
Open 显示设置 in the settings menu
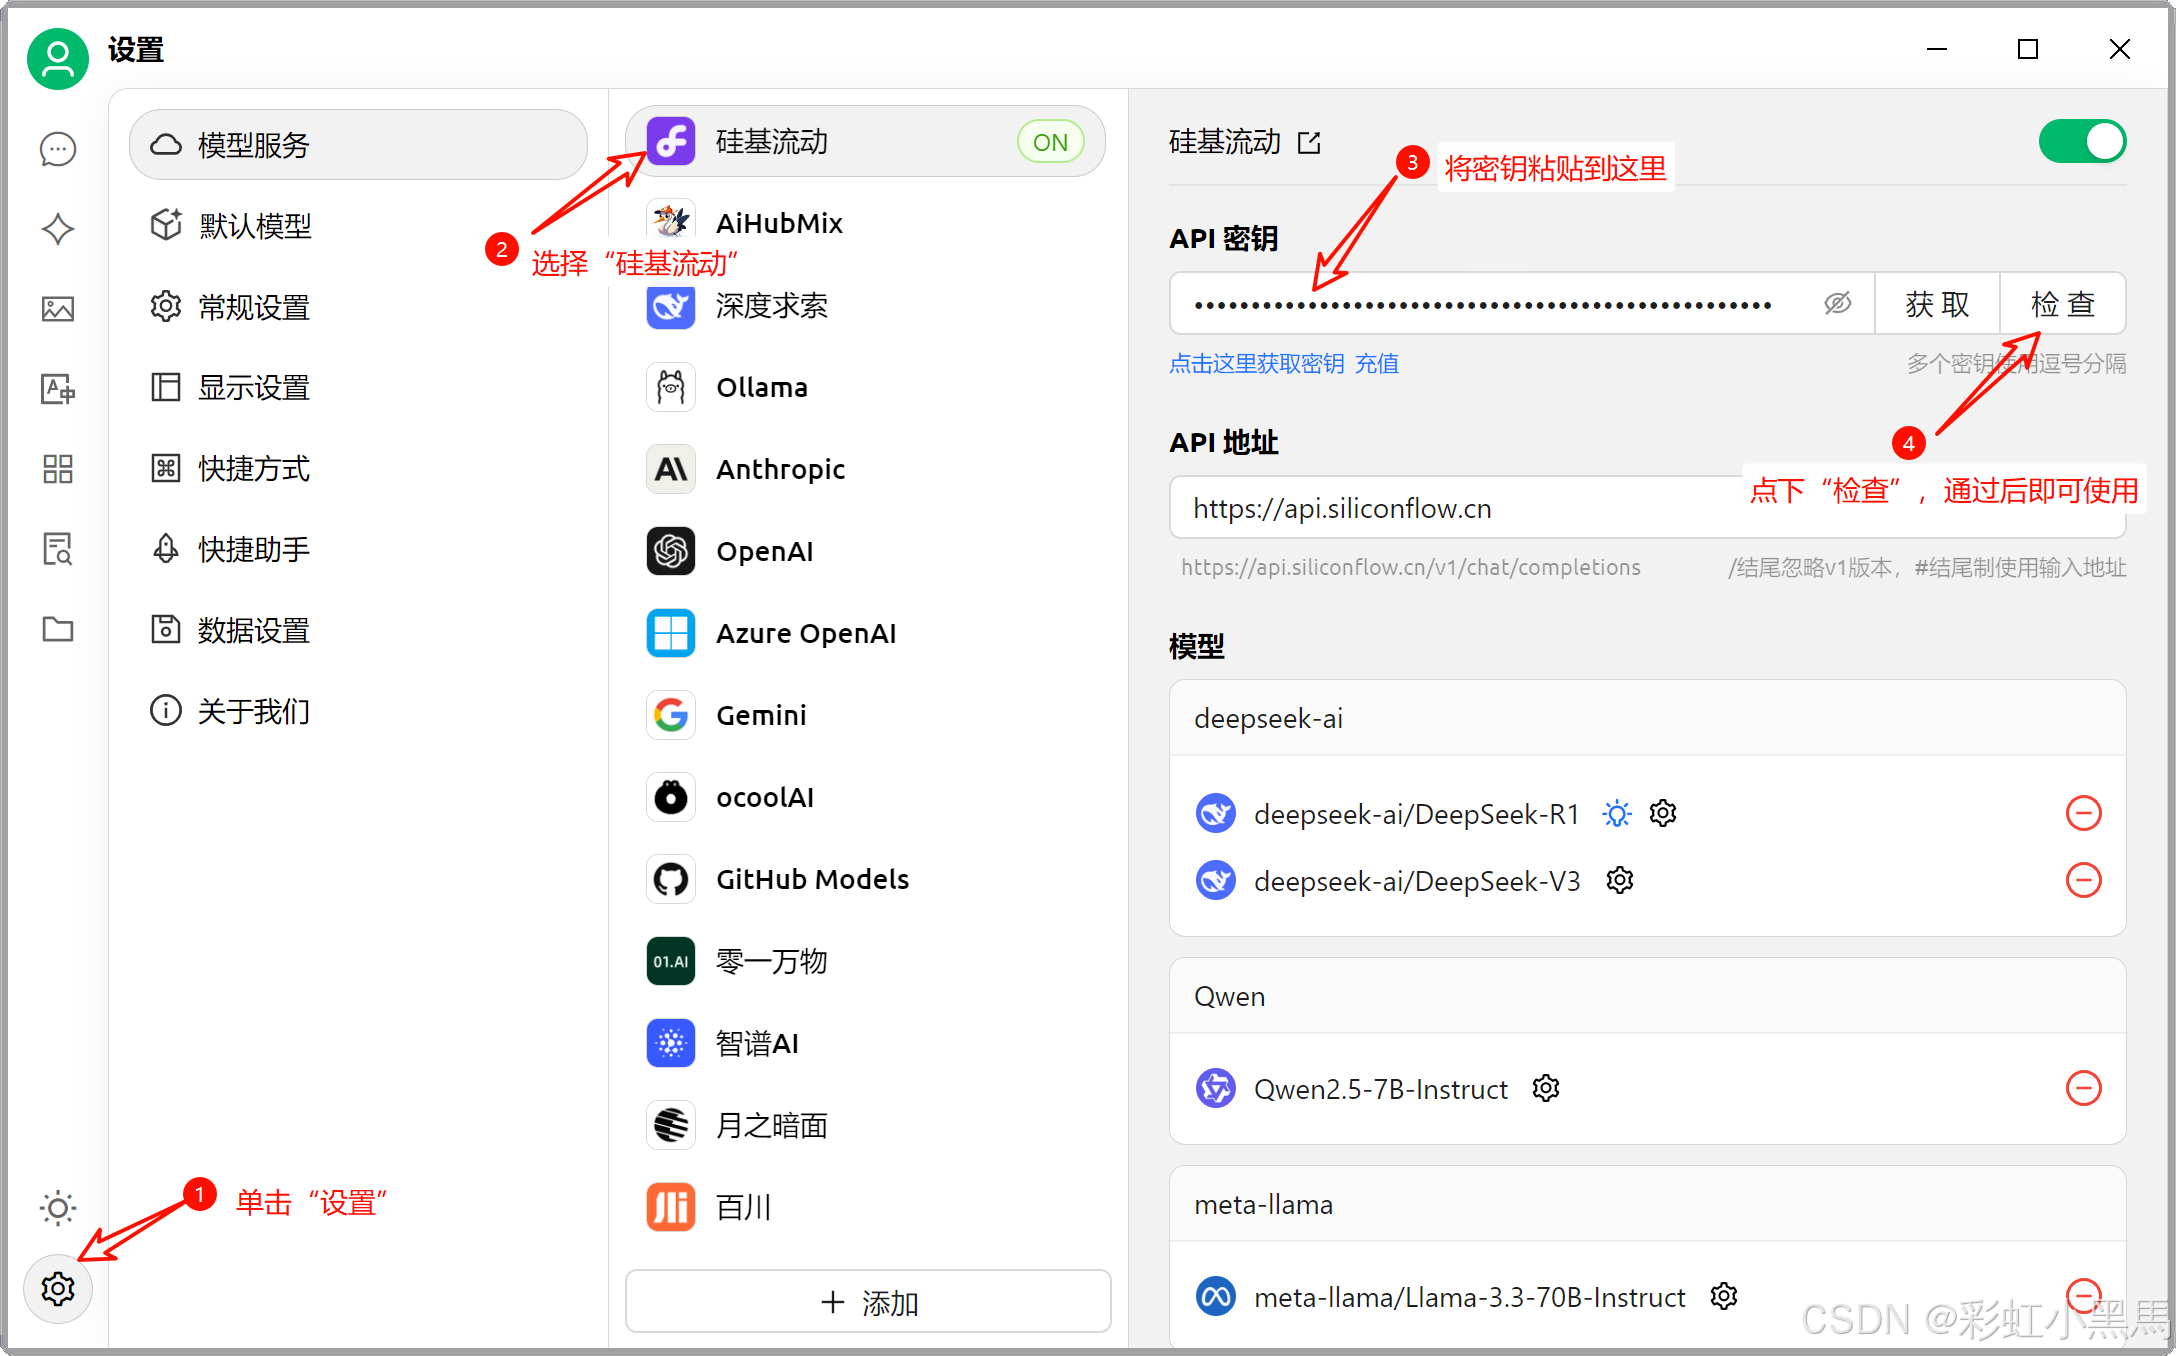(x=254, y=387)
